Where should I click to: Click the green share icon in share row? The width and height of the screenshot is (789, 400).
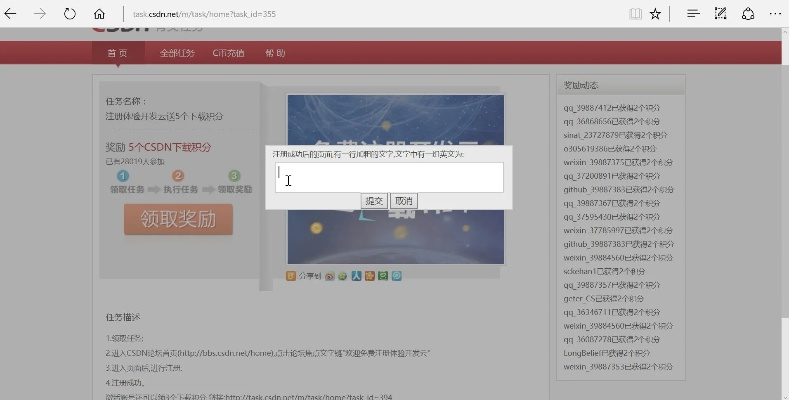pyautogui.click(x=383, y=276)
